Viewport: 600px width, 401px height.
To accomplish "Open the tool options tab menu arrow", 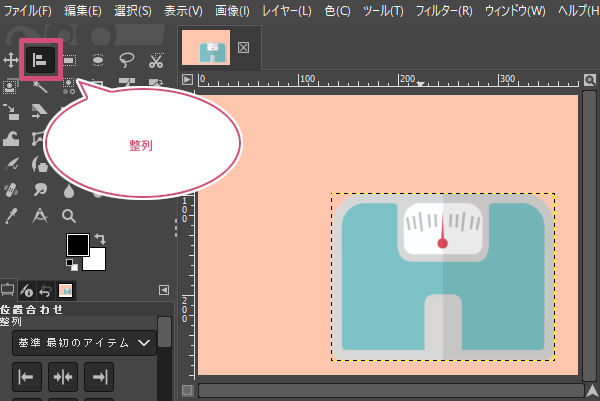I will pyautogui.click(x=164, y=290).
